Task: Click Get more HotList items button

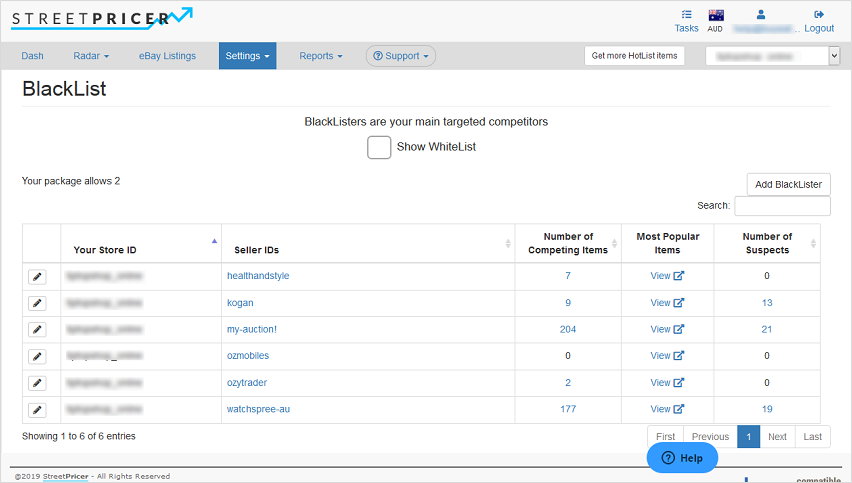Action: [x=634, y=56]
